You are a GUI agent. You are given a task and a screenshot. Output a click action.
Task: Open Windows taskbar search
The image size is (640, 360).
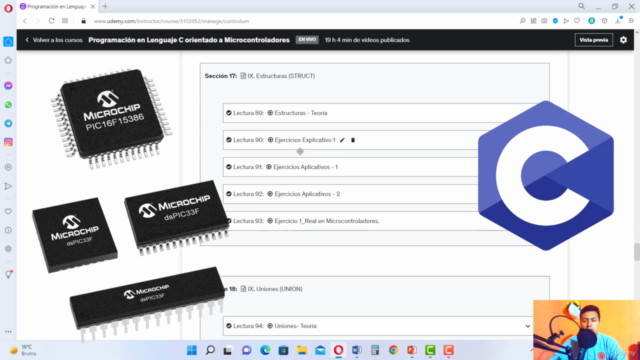210,350
